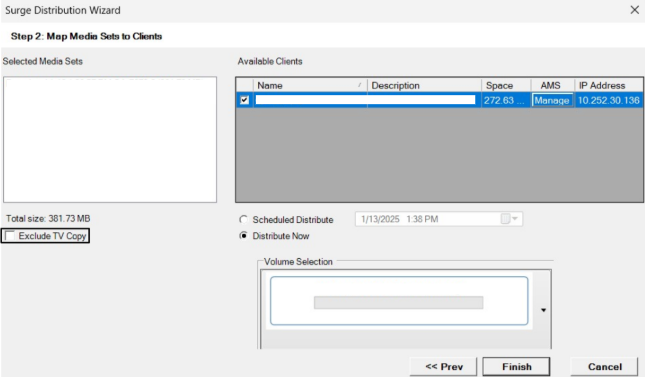646x377 pixels.
Task: Click the Selected Media Sets list box
Action: click(x=110, y=139)
